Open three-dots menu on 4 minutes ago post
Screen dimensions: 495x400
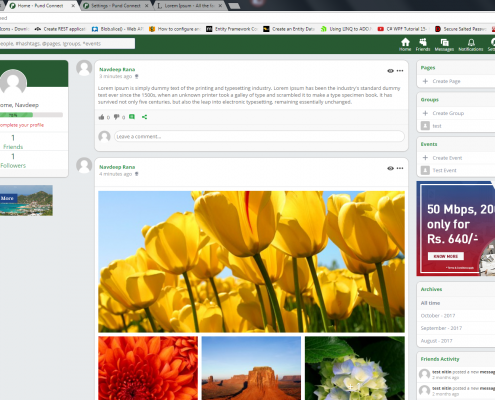(400, 168)
